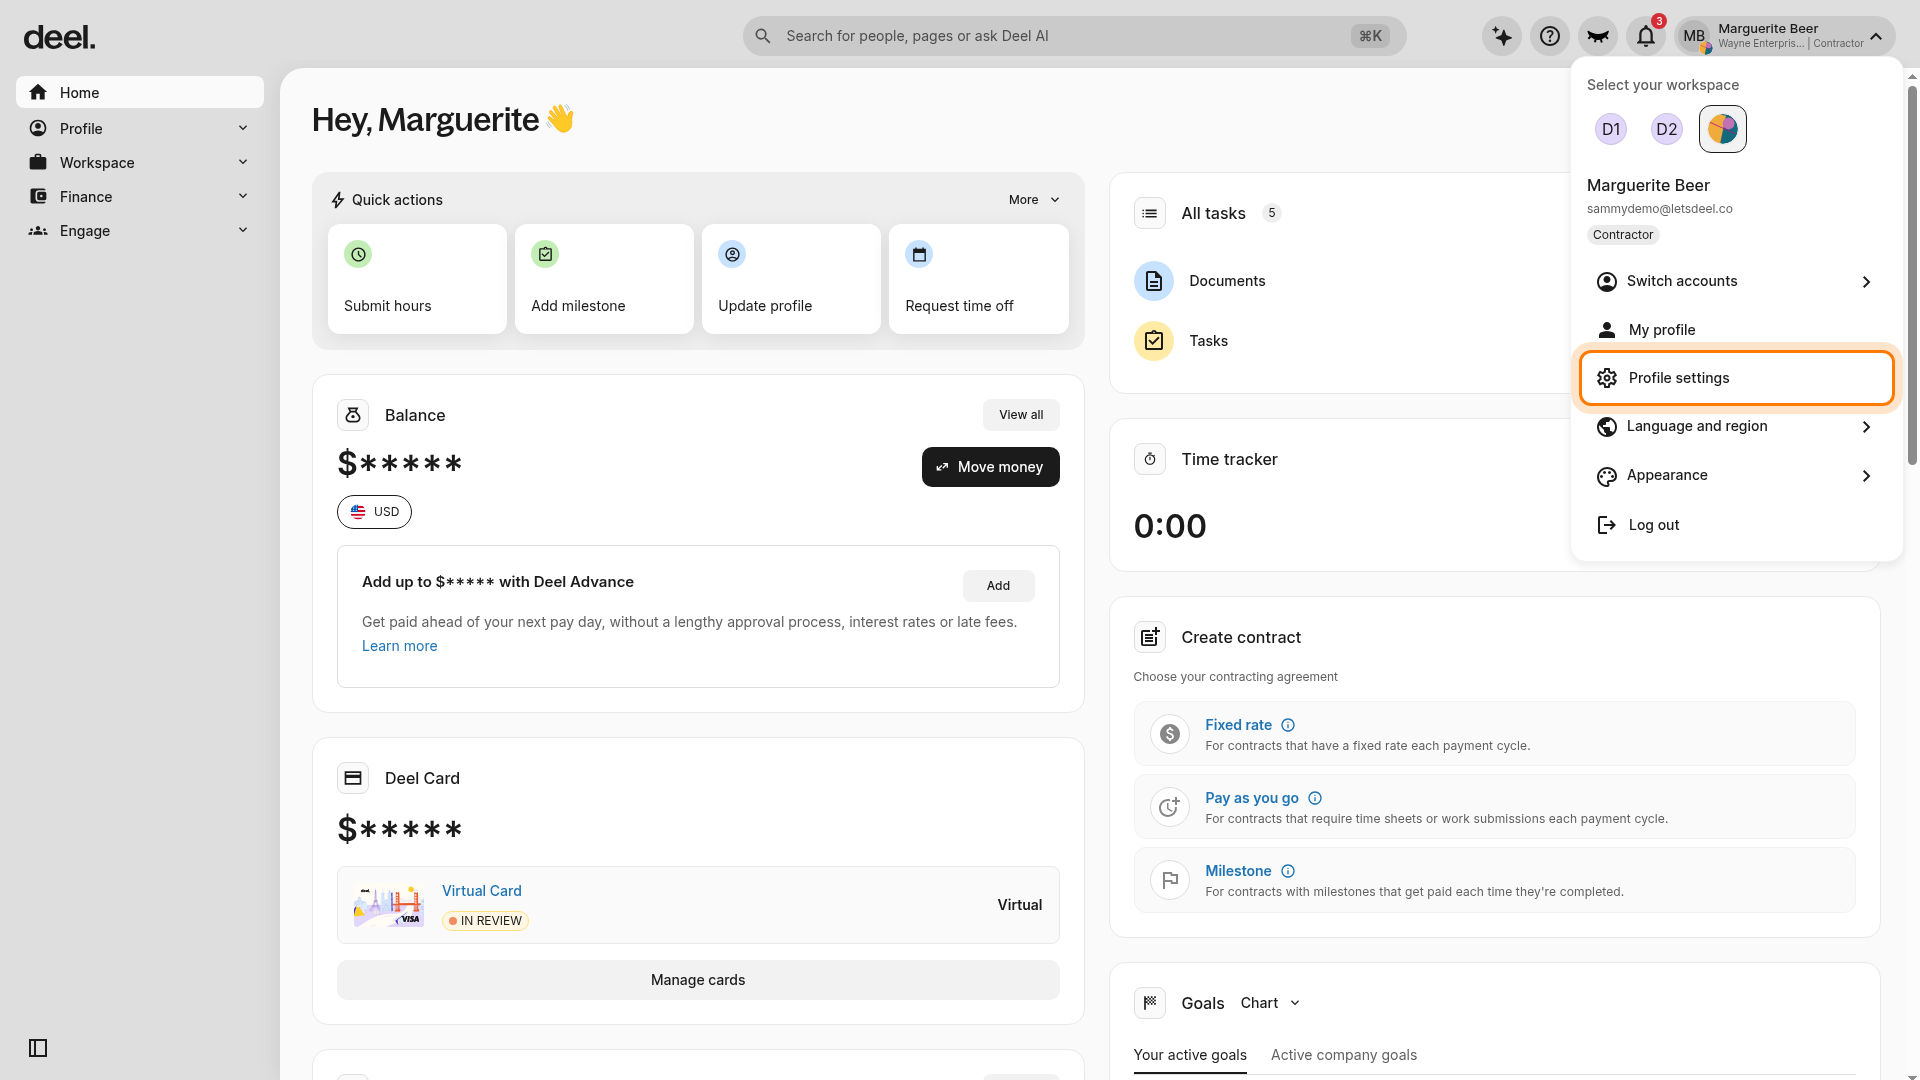Screen dimensions: 1920x1080
Task: Click the Virtual Card thumbnail image
Action: (x=388, y=905)
